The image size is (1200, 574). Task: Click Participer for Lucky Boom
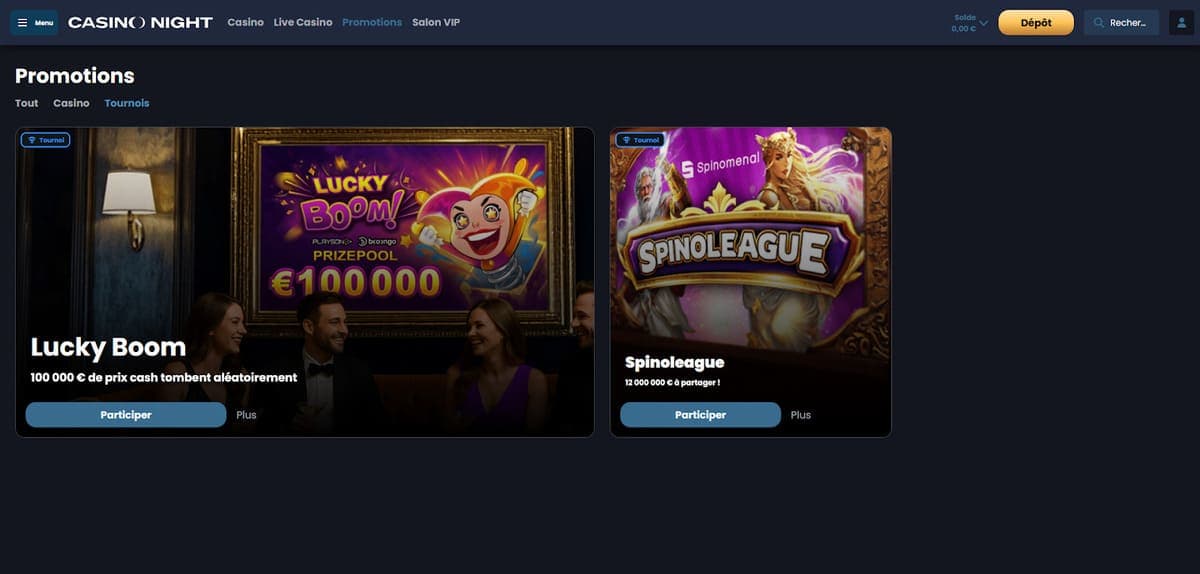pos(126,415)
